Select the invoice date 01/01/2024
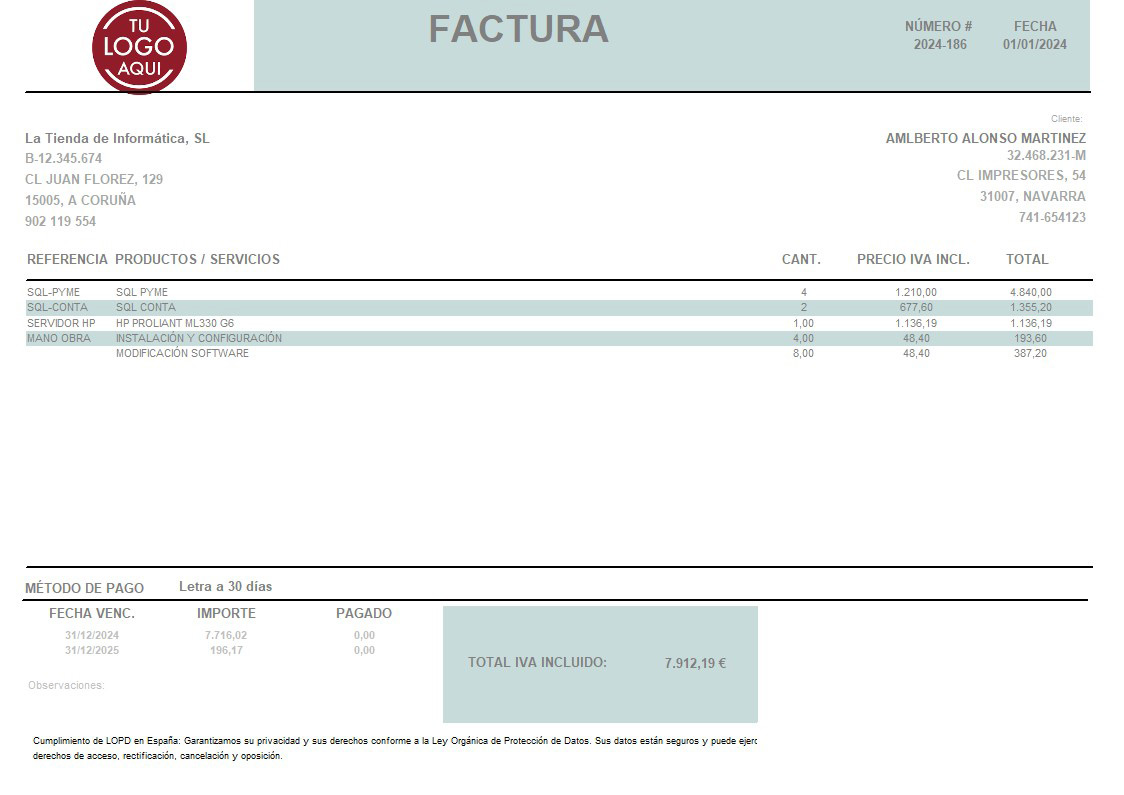The image size is (1124, 795). click(x=1036, y=43)
